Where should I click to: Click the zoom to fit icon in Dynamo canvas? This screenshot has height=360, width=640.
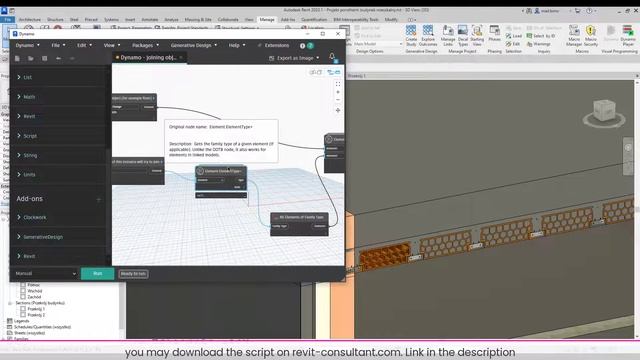[x=338, y=84]
